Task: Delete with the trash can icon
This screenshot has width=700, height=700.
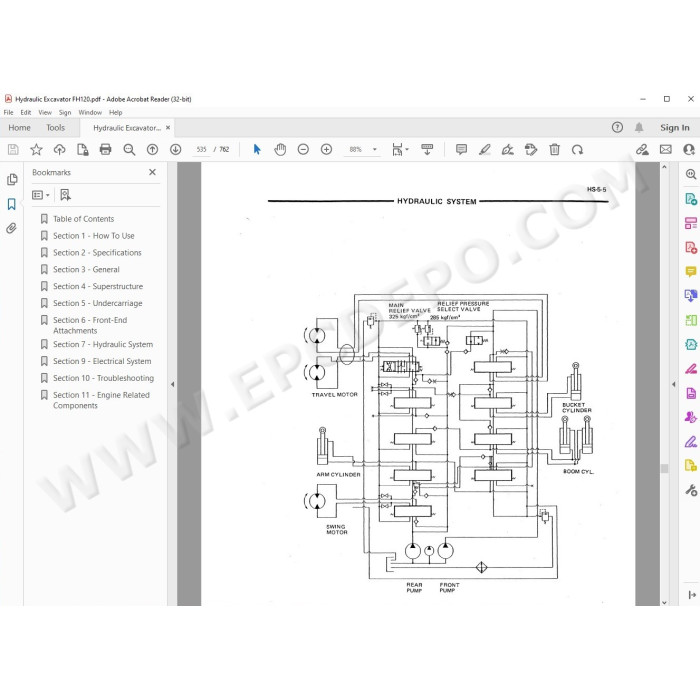Action: (554, 150)
